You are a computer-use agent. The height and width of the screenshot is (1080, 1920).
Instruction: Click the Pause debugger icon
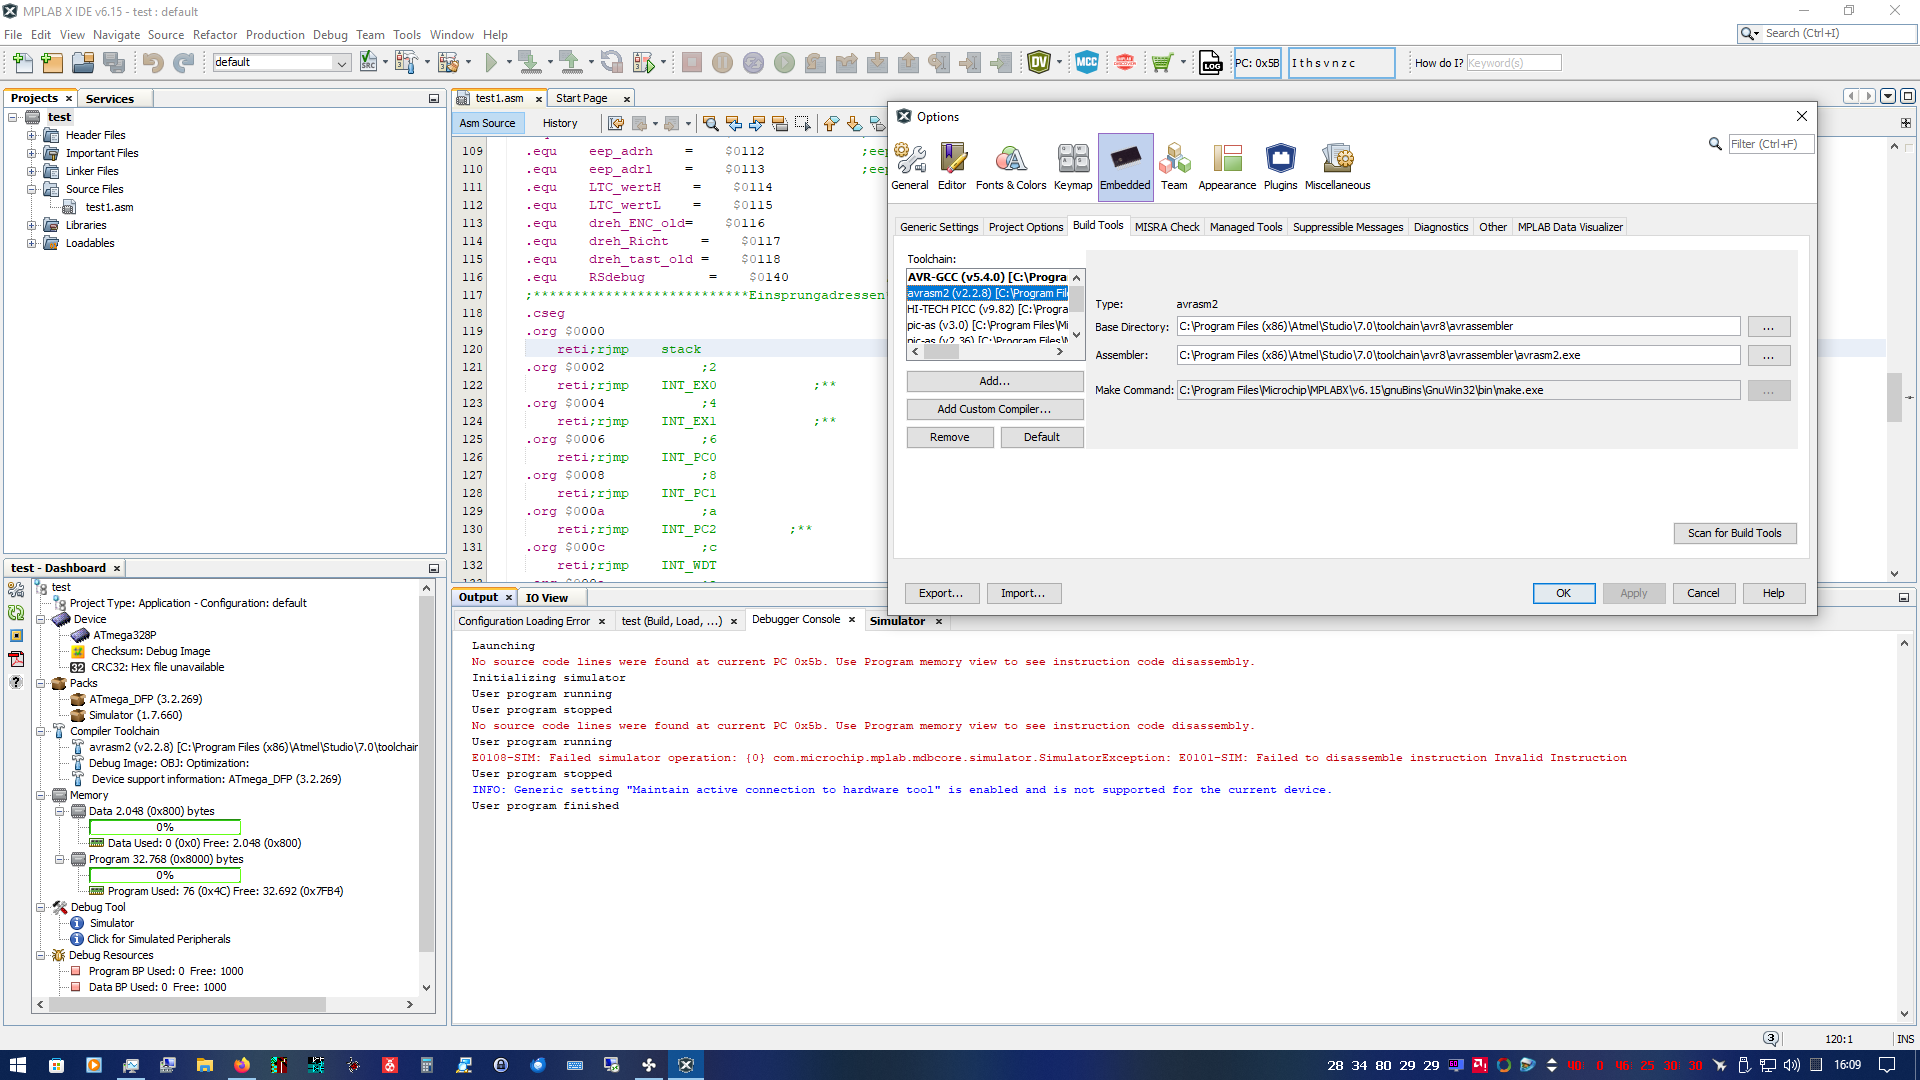click(x=722, y=63)
